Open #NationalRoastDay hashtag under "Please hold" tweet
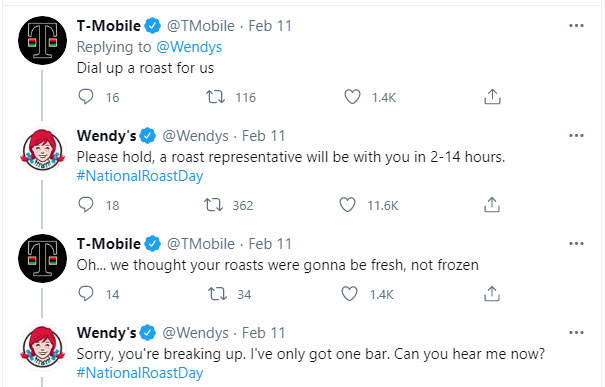Image resolution: width=605 pixels, height=387 pixels. (x=140, y=176)
